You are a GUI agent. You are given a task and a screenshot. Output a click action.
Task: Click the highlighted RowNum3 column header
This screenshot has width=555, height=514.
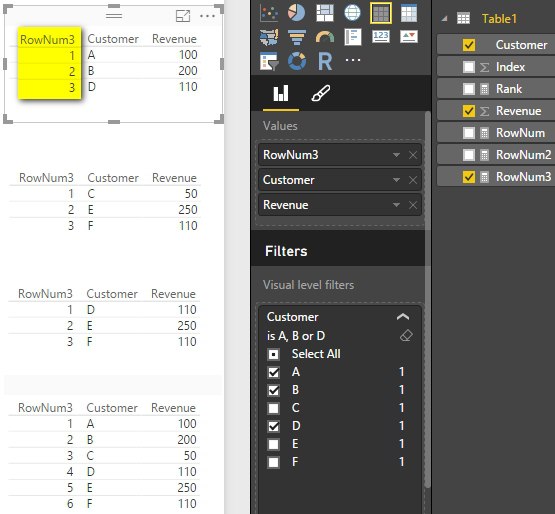[47, 40]
